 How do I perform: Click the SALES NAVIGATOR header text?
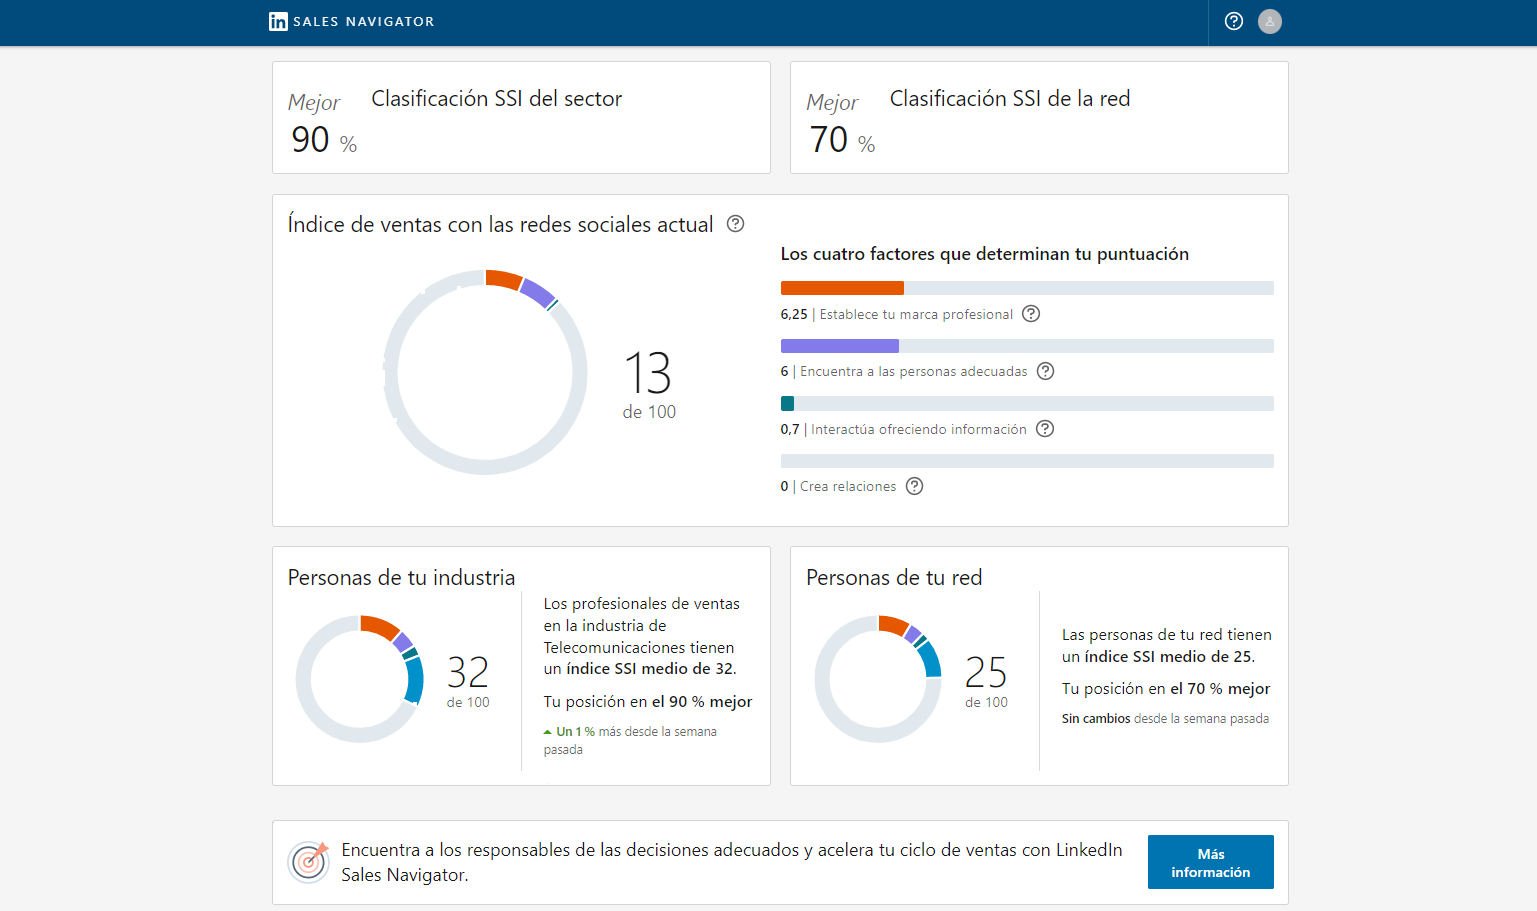click(364, 22)
